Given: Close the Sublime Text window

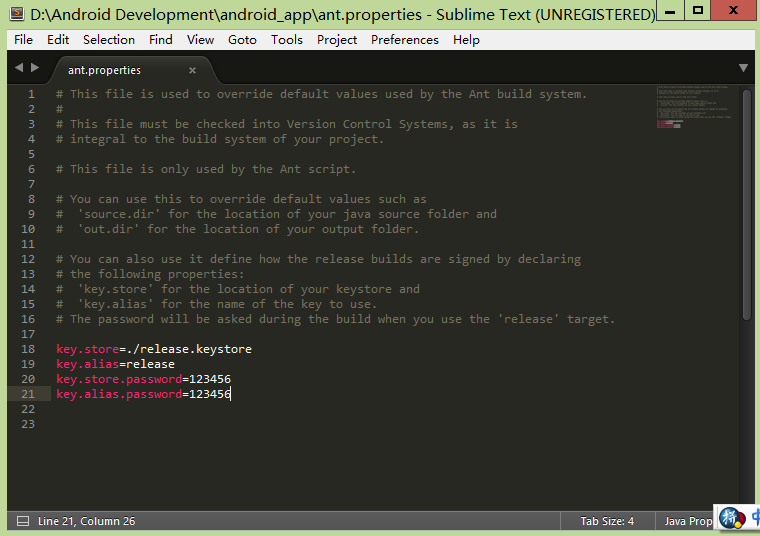Looking at the screenshot, I should (733, 10).
